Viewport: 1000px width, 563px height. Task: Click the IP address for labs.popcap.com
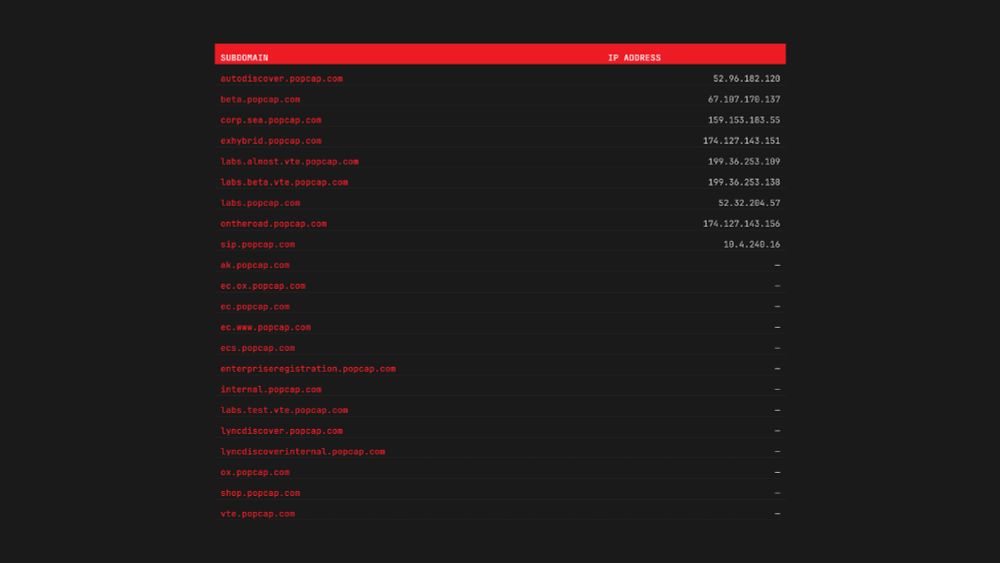(x=749, y=203)
